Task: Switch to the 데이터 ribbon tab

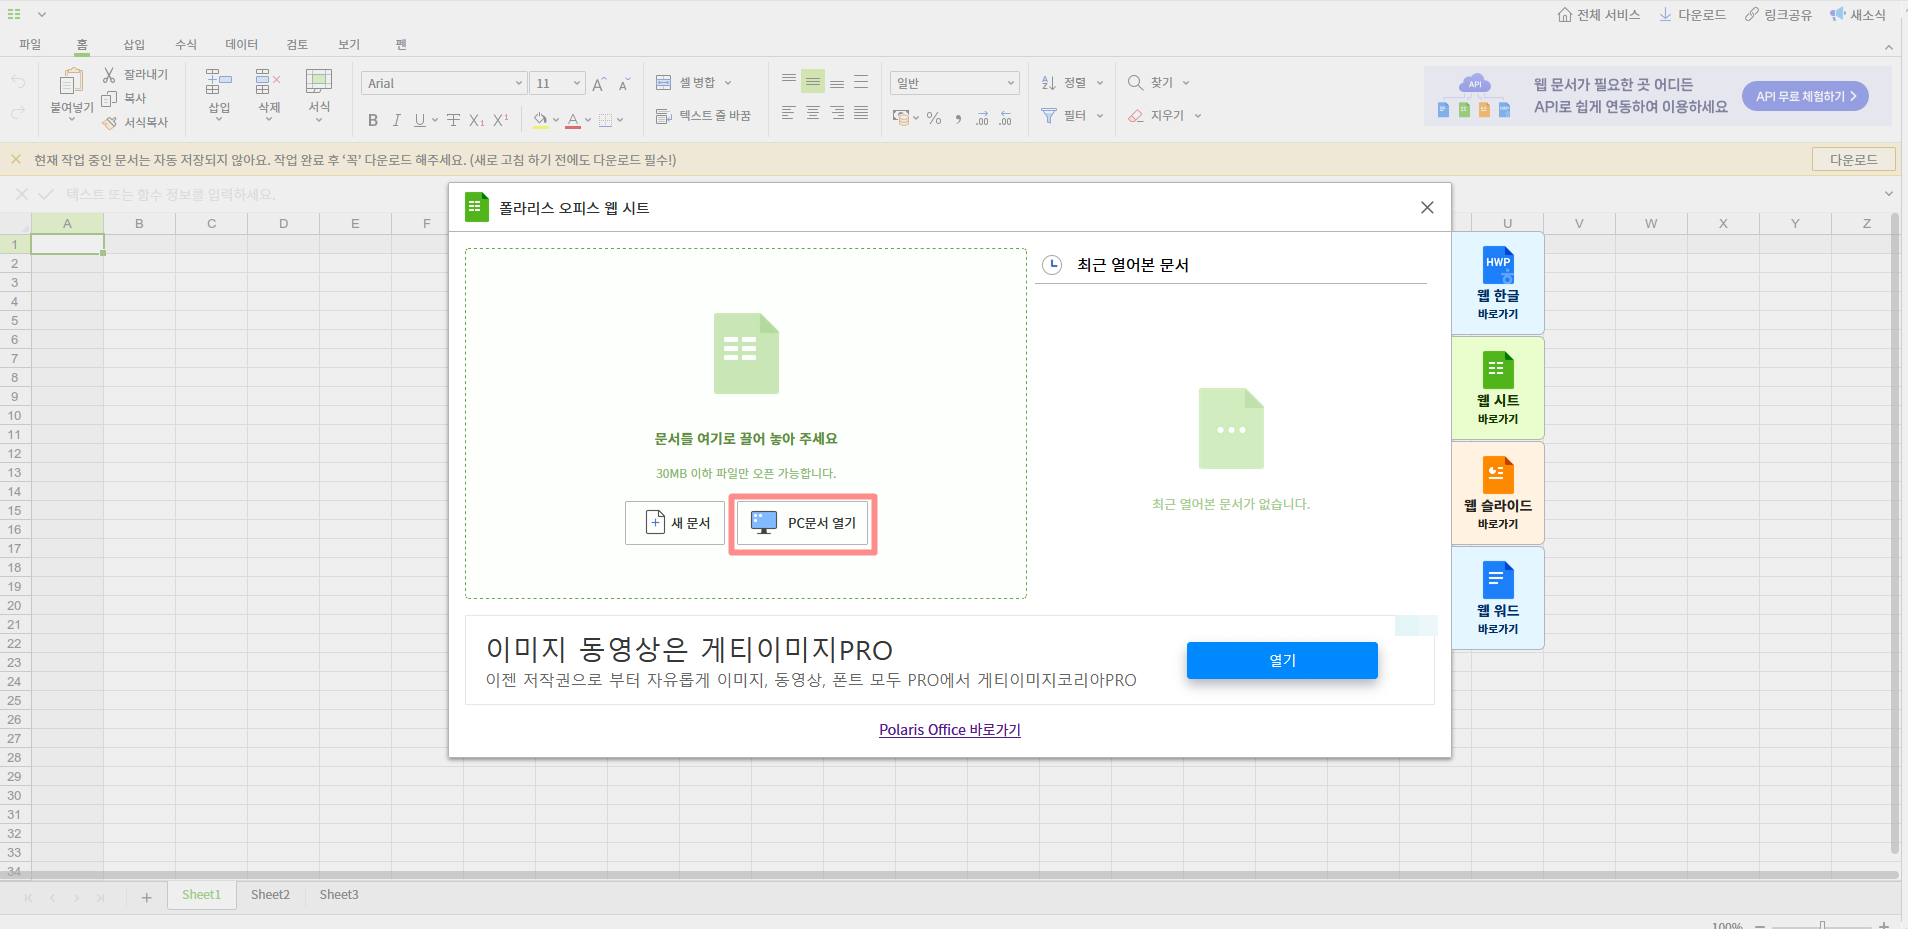Action: (x=242, y=44)
